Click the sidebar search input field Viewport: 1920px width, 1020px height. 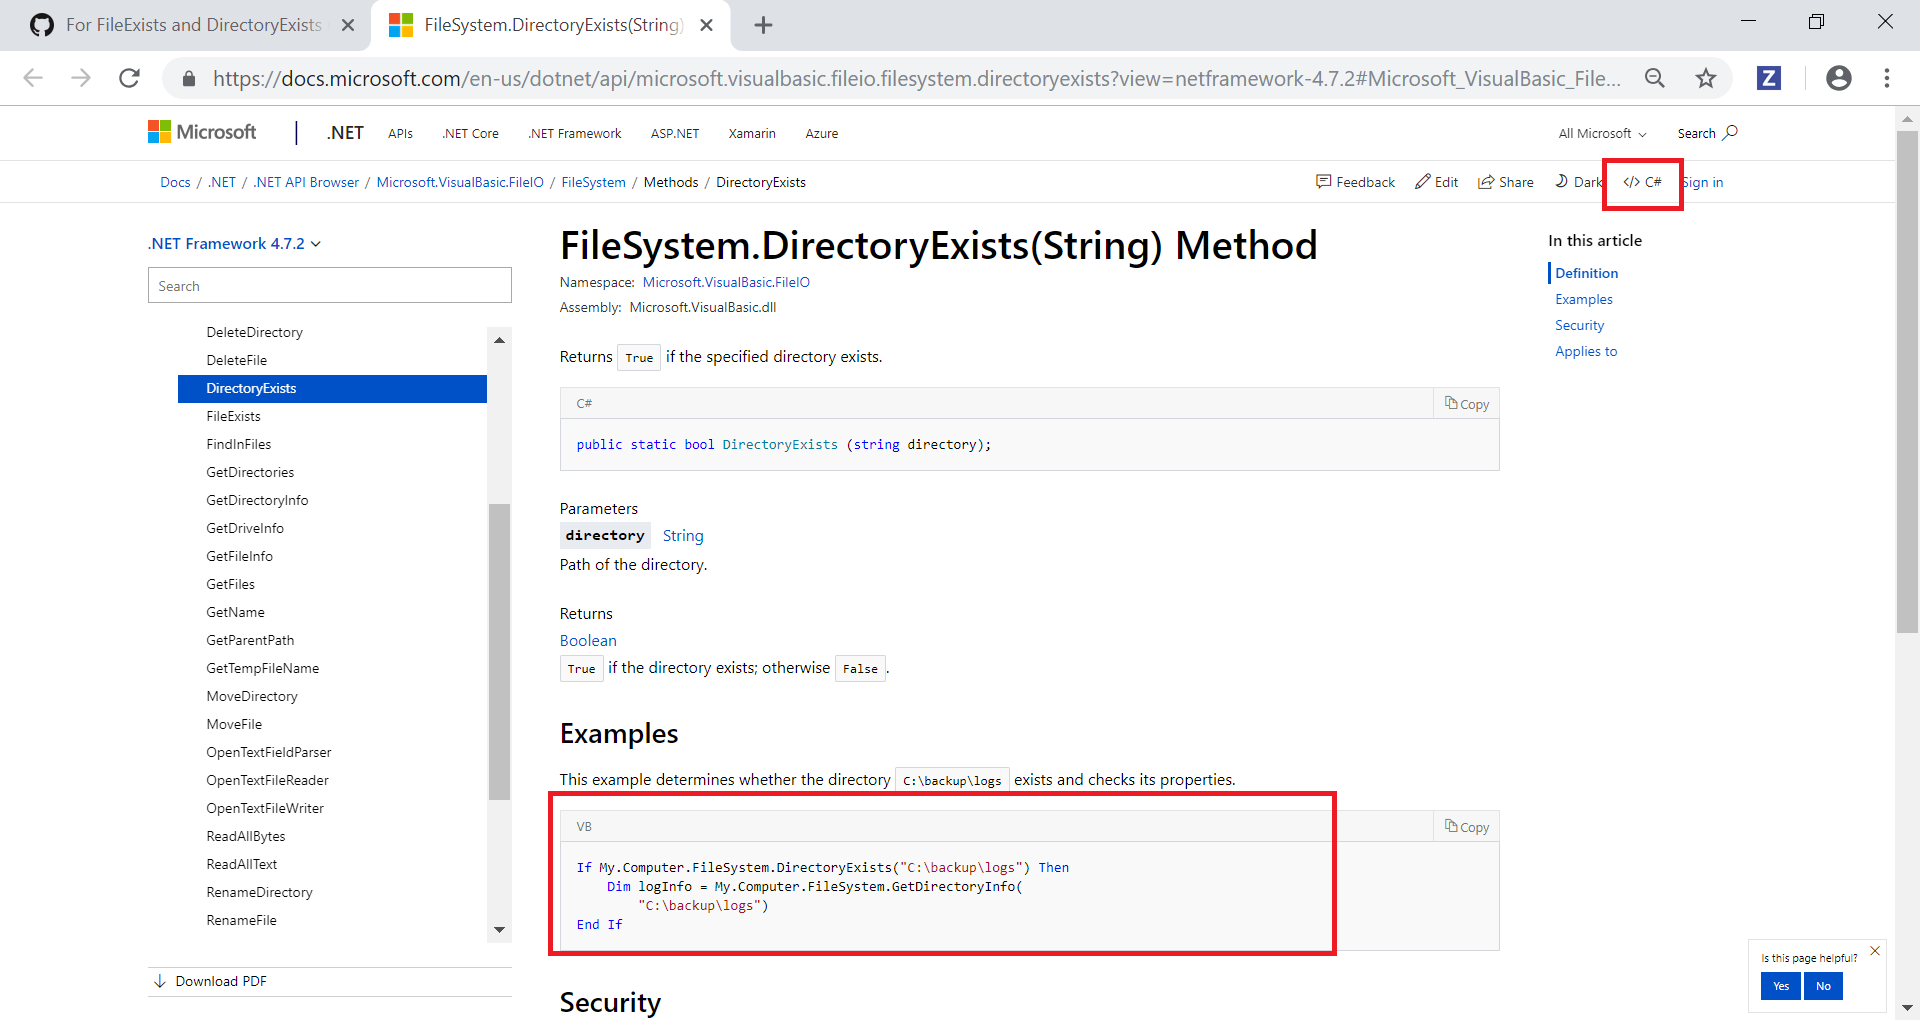[330, 285]
